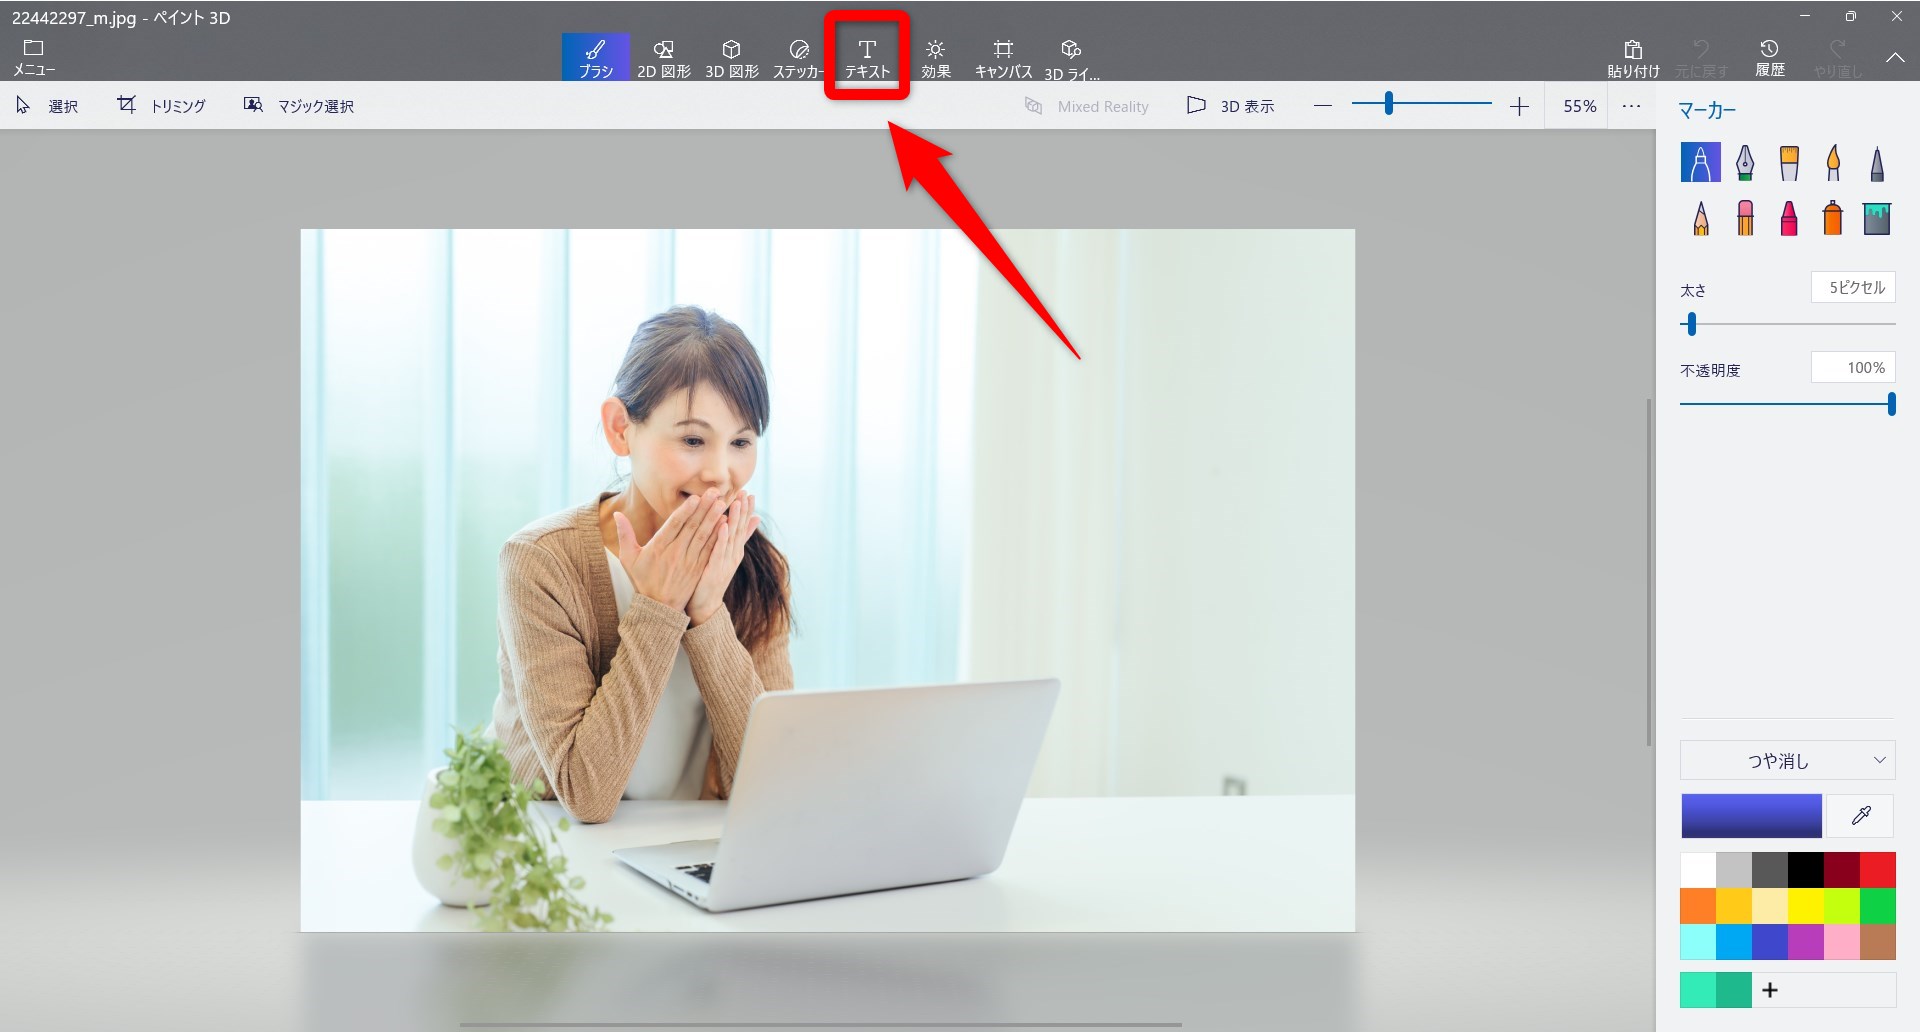
Task: Open the 2D 図形 shapes tab
Action: click(x=664, y=58)
